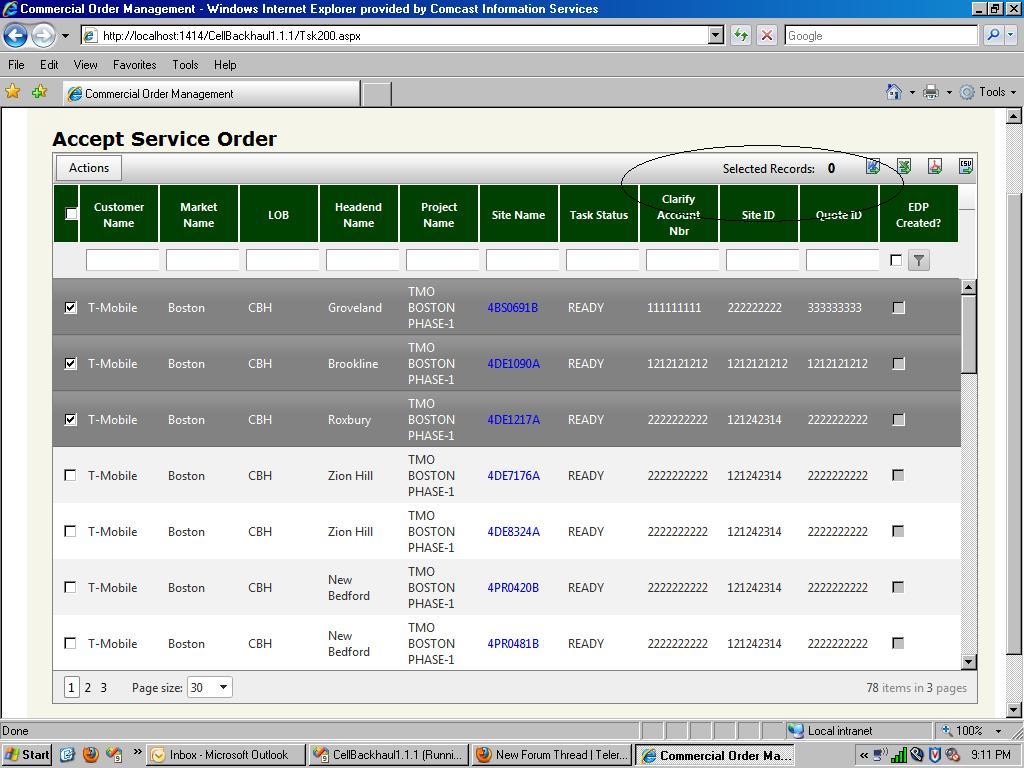Screen dimensions: 1024x768
Task: Go to the browser Home page icon
Action: click(893, 92)
